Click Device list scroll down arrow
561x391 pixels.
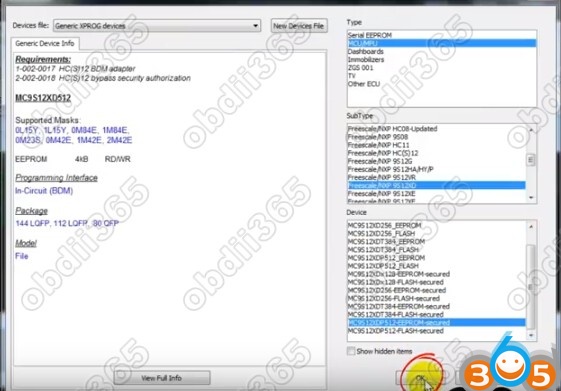tap(531, 335)
